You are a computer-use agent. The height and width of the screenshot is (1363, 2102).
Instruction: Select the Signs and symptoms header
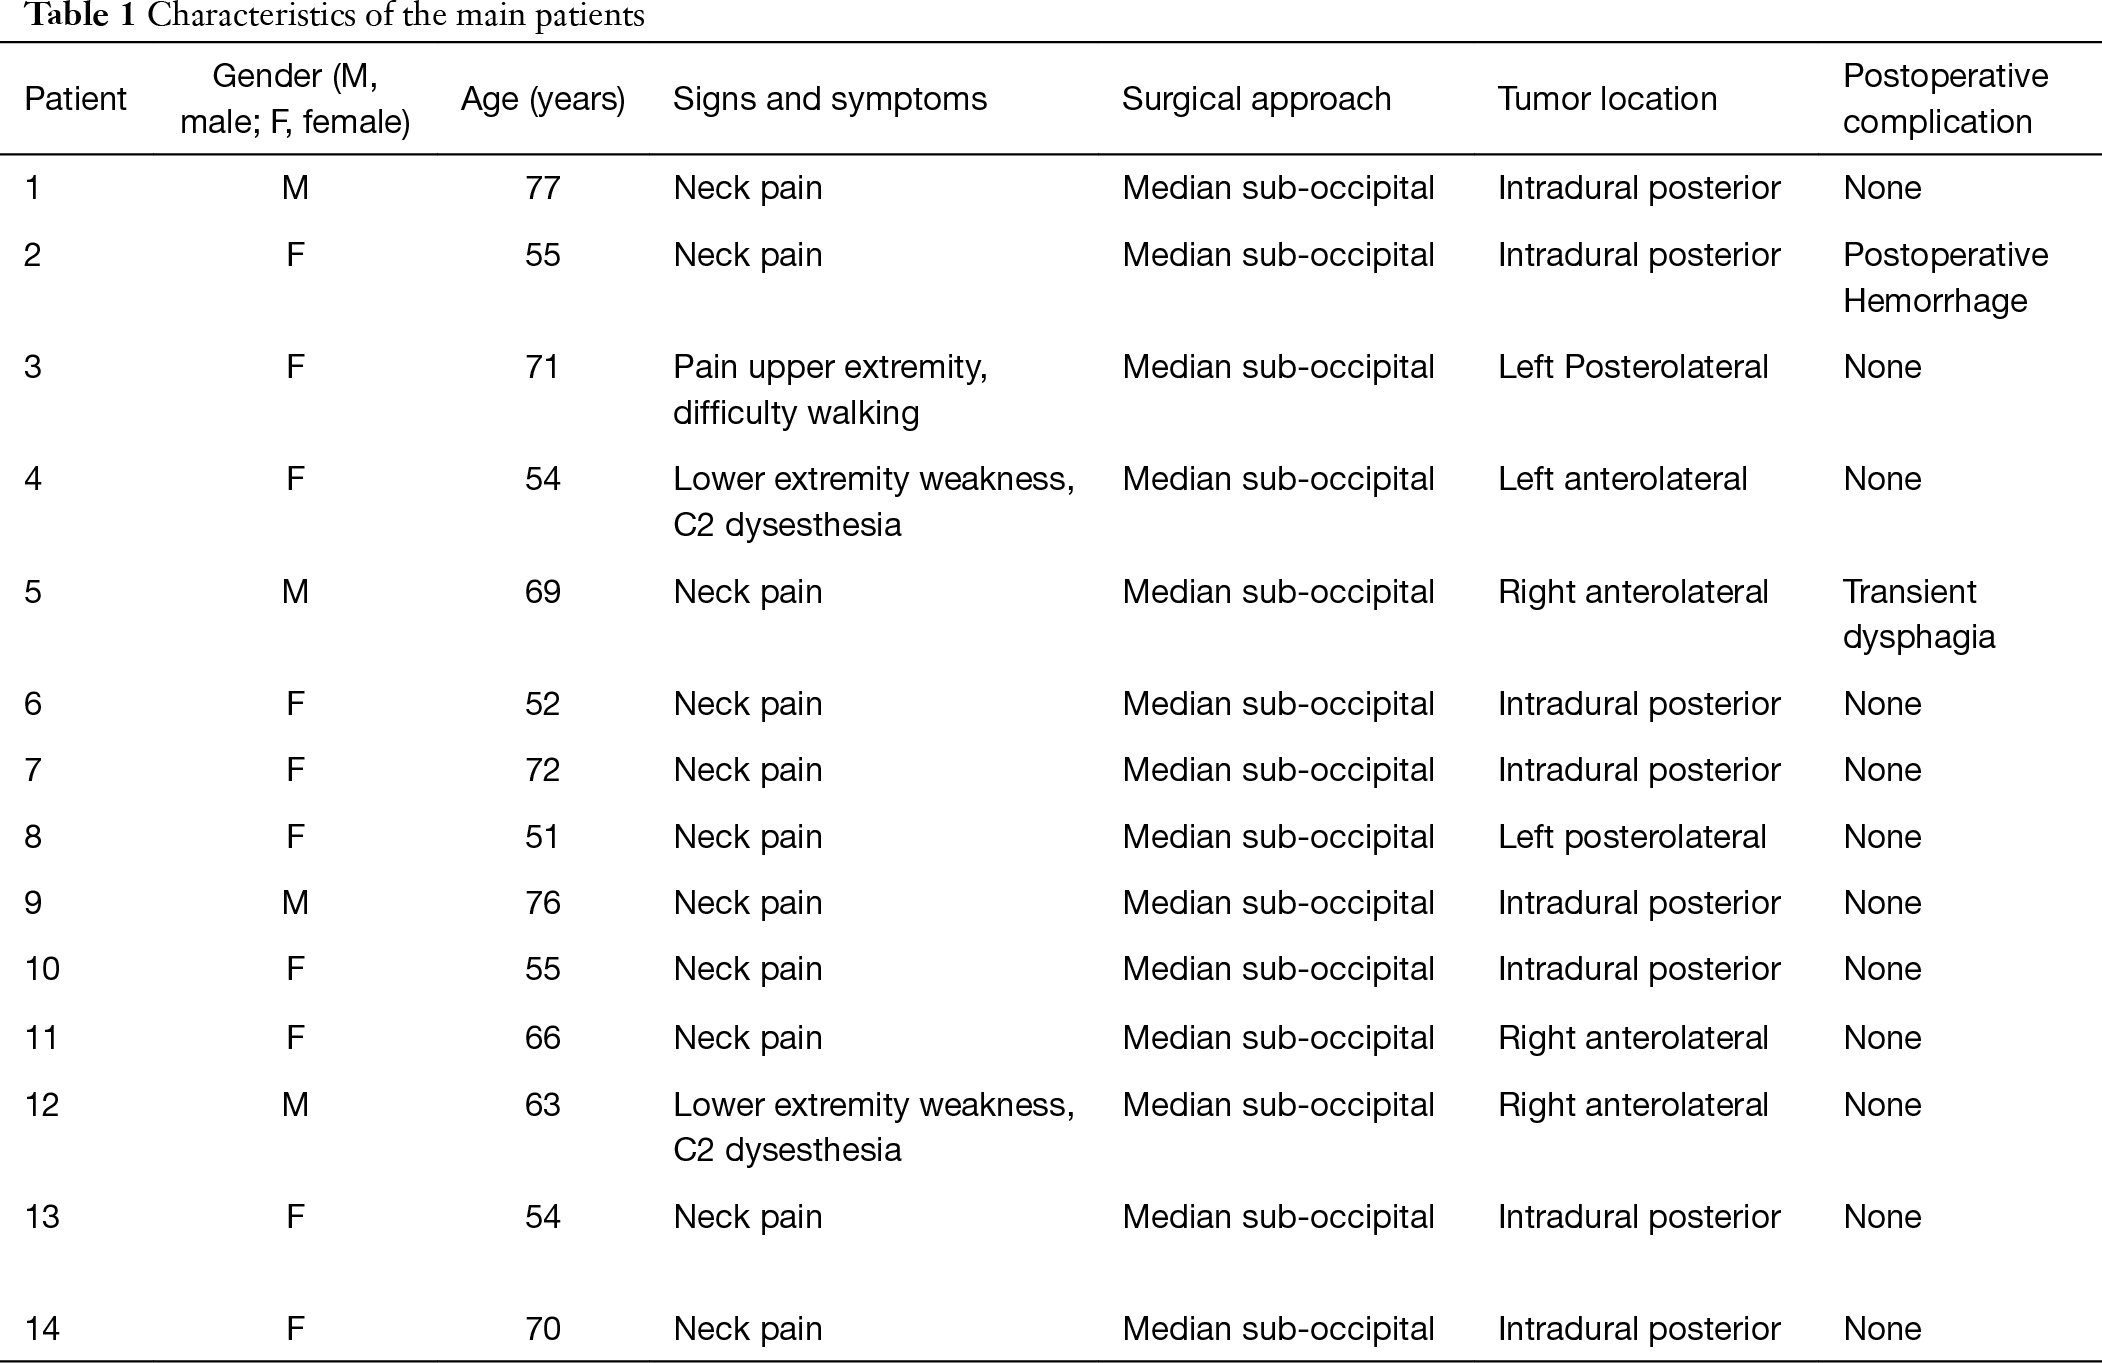click(x=830, y=99)
